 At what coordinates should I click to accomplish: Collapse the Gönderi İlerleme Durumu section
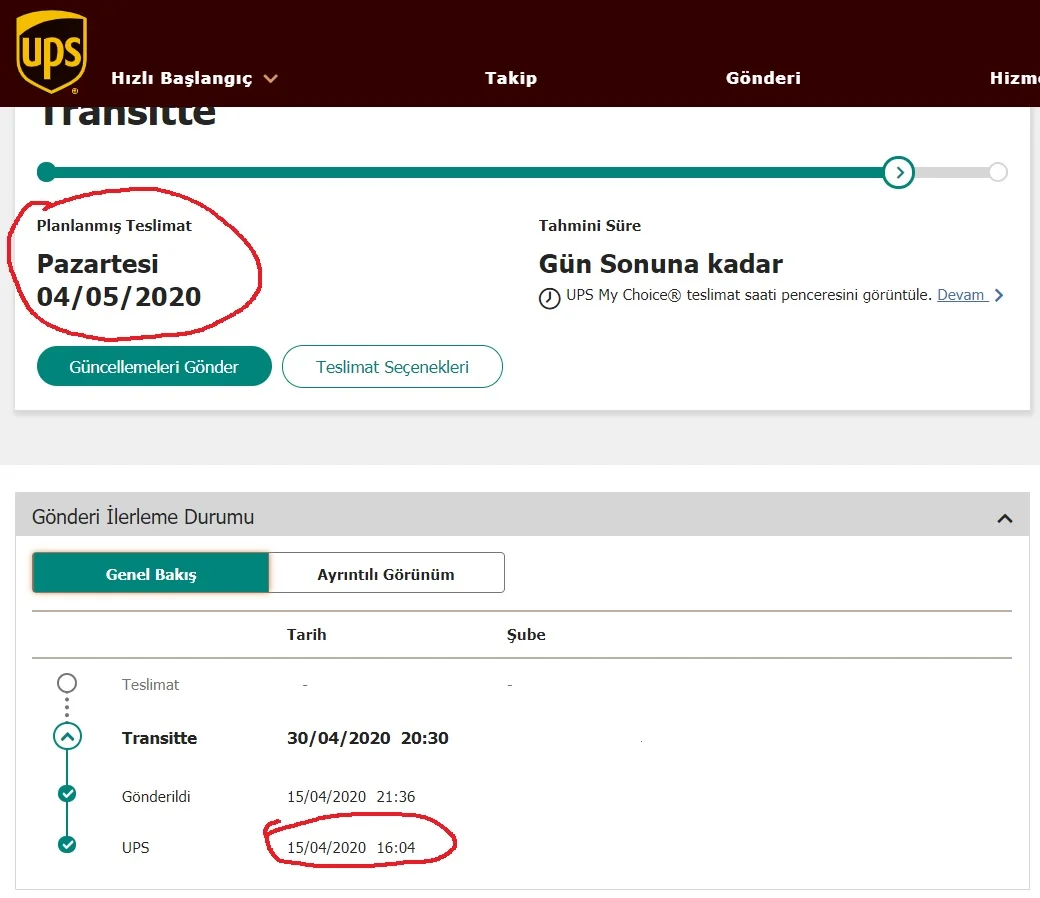pos(1005,518)
